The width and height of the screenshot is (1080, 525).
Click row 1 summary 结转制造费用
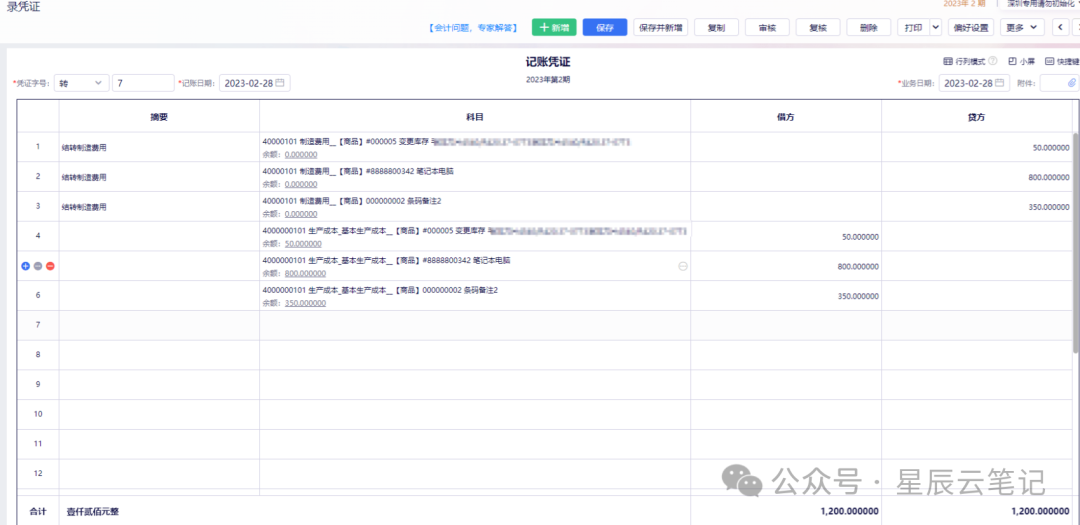point(84,147)
